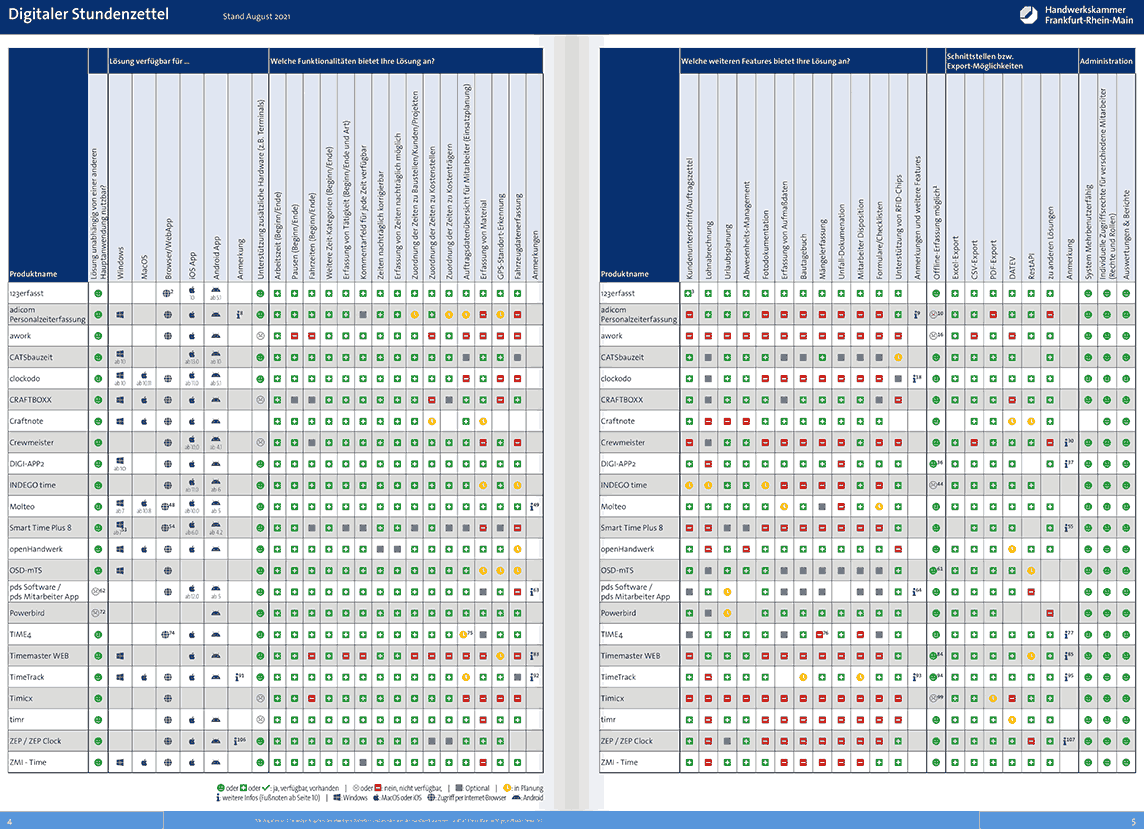The height and width of the screenshot is (829, 1144).
Task: Open footnote 83 info icon in Timemaster WEB row
Action: click(x=535, y=656)
